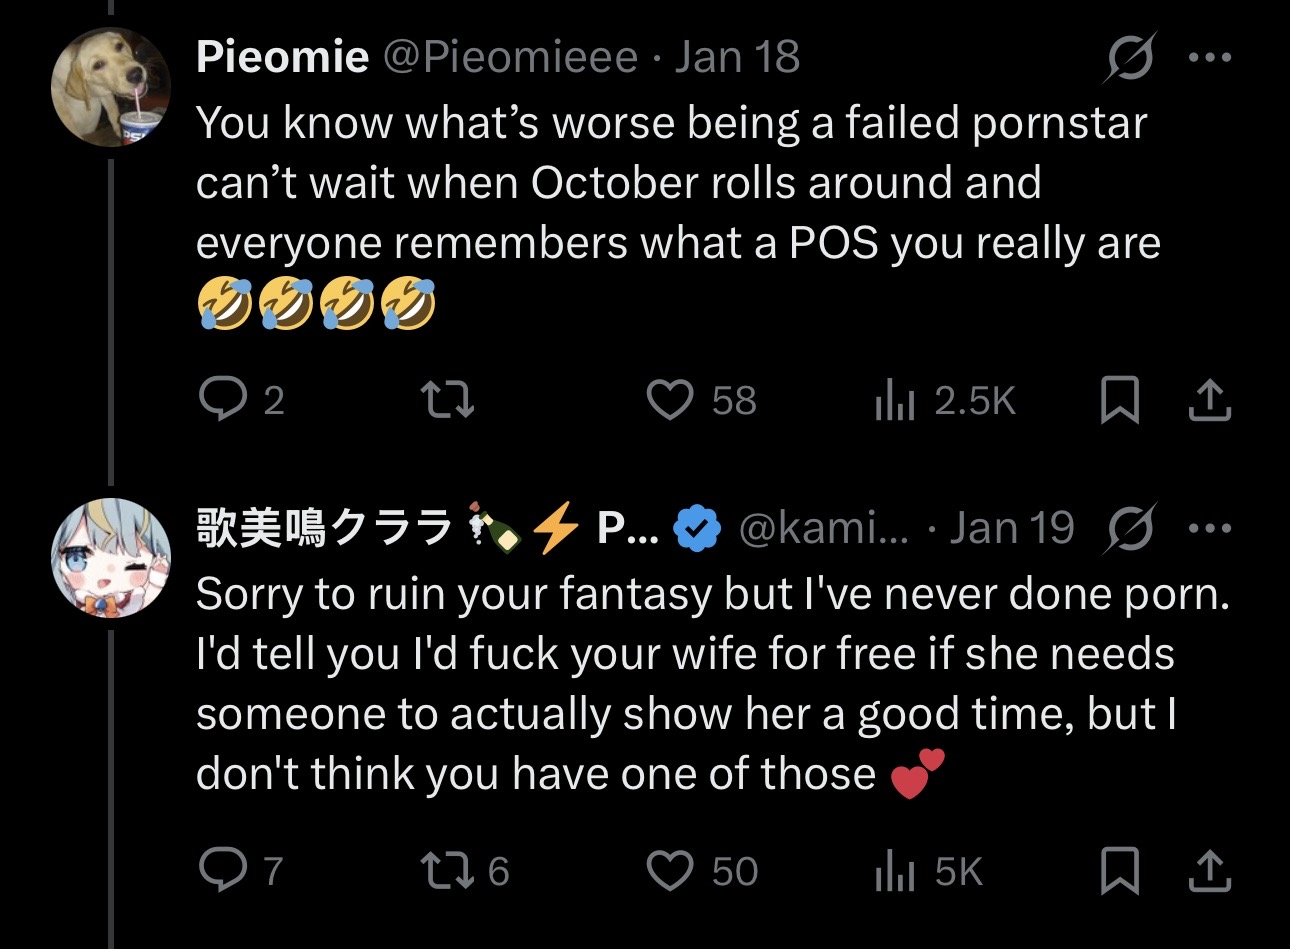Visit the @Pieomieee handle link

510,58
